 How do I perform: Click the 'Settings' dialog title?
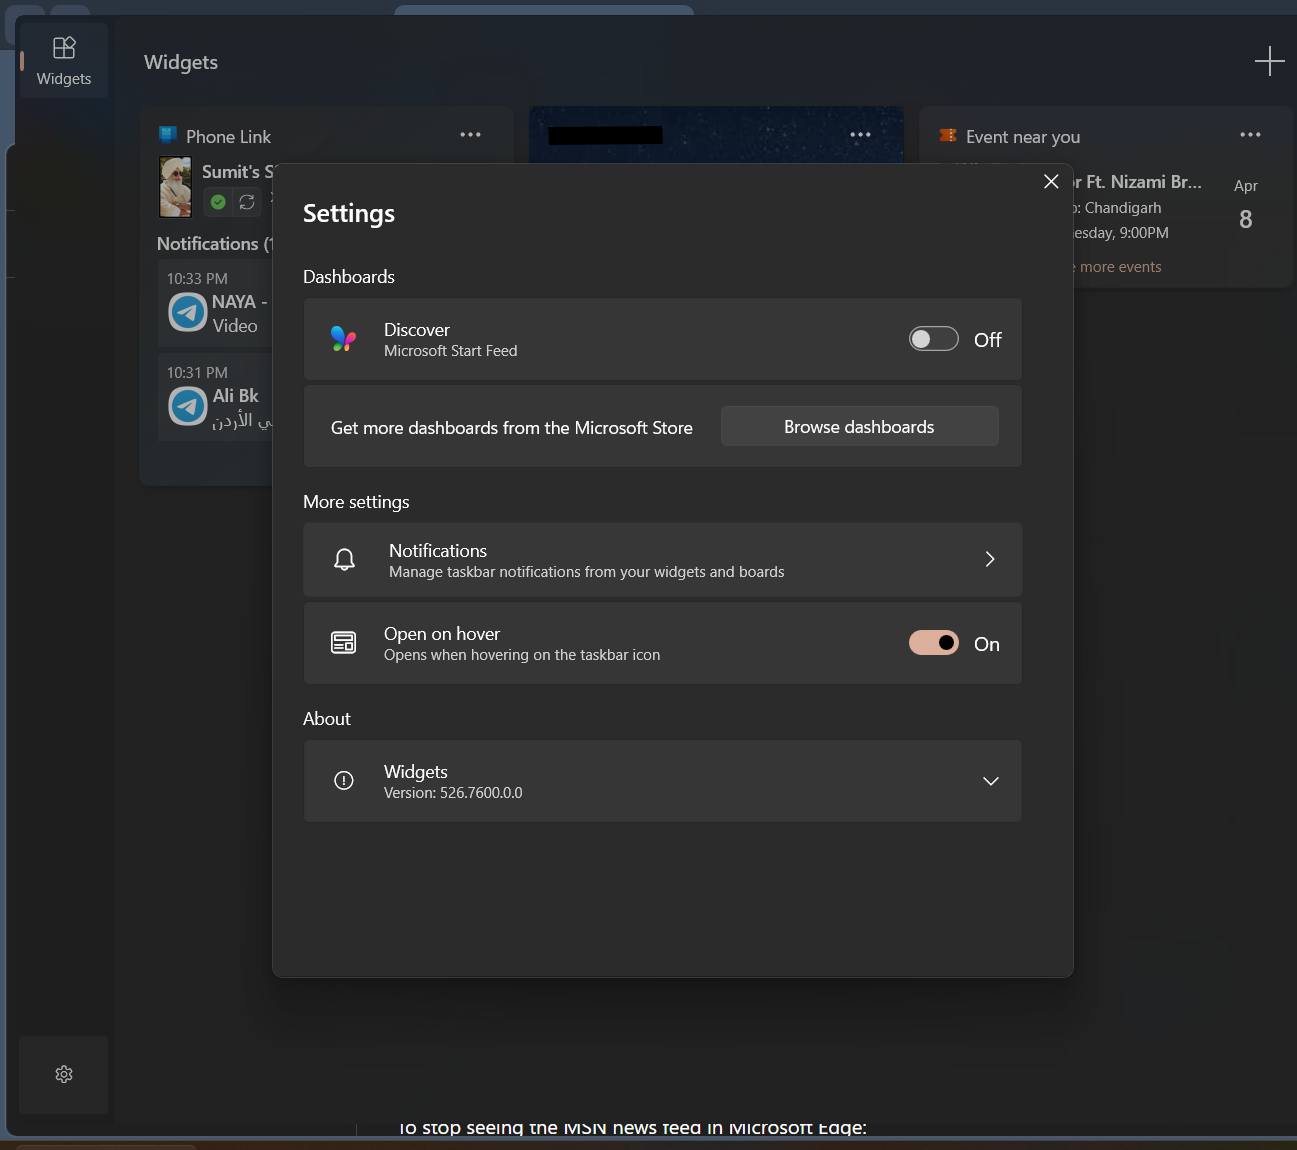(x=349, y=213)
